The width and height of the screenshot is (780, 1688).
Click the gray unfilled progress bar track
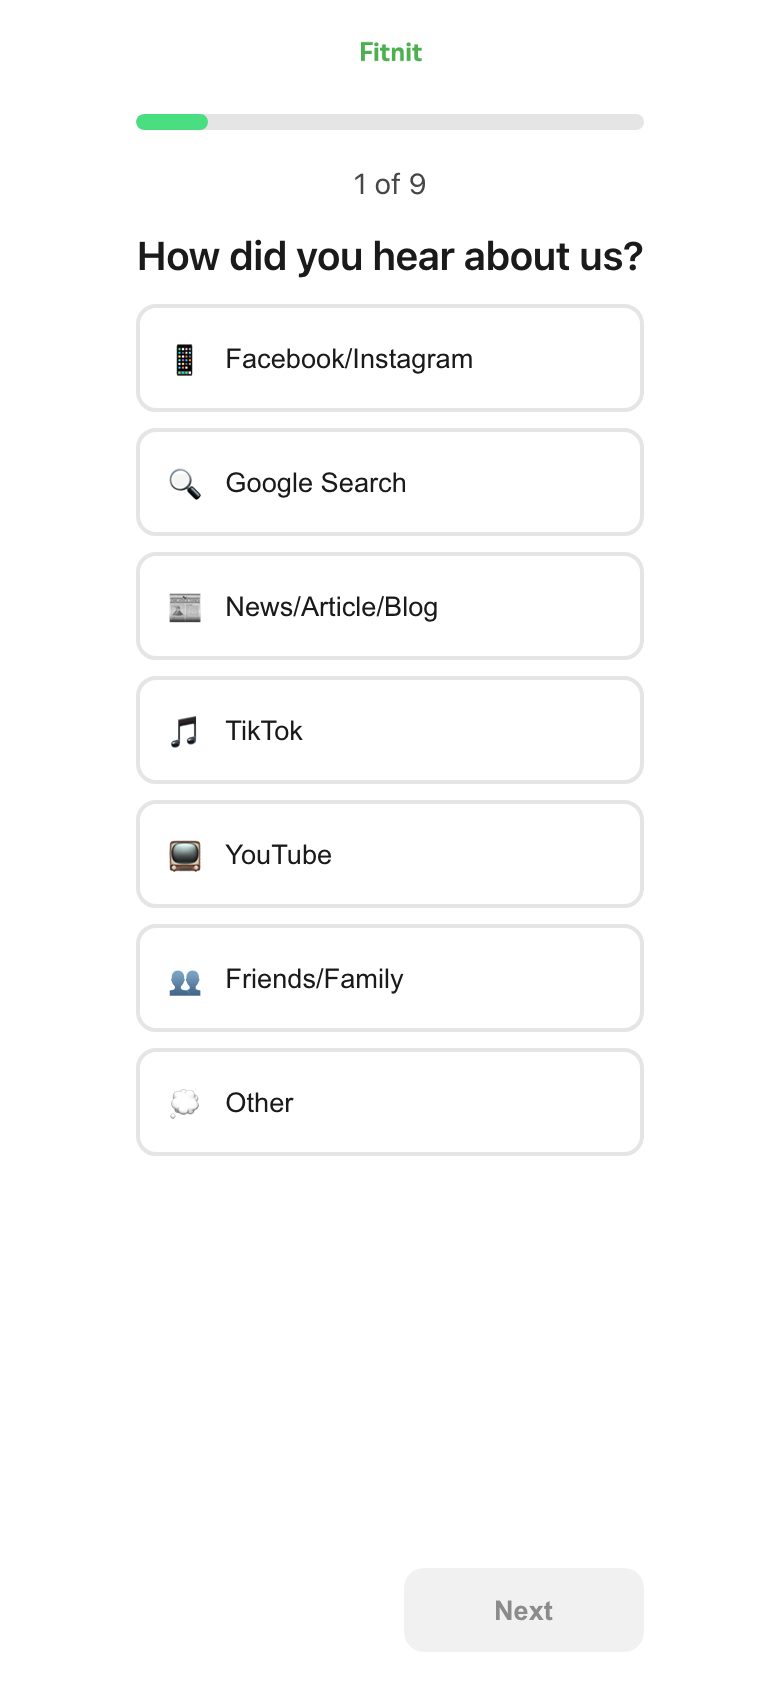[426, 122]
